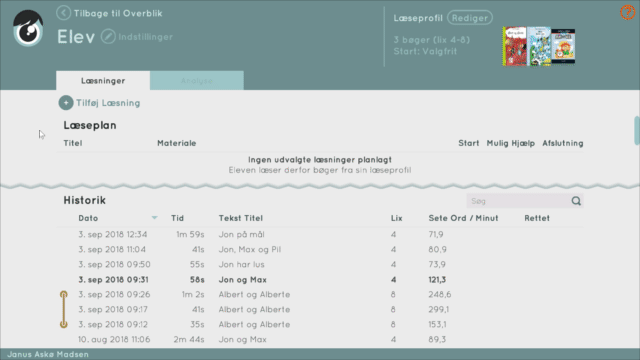Click the plus icon for Tilføj Læsning
640x360 pixels.
click(66, 103)
